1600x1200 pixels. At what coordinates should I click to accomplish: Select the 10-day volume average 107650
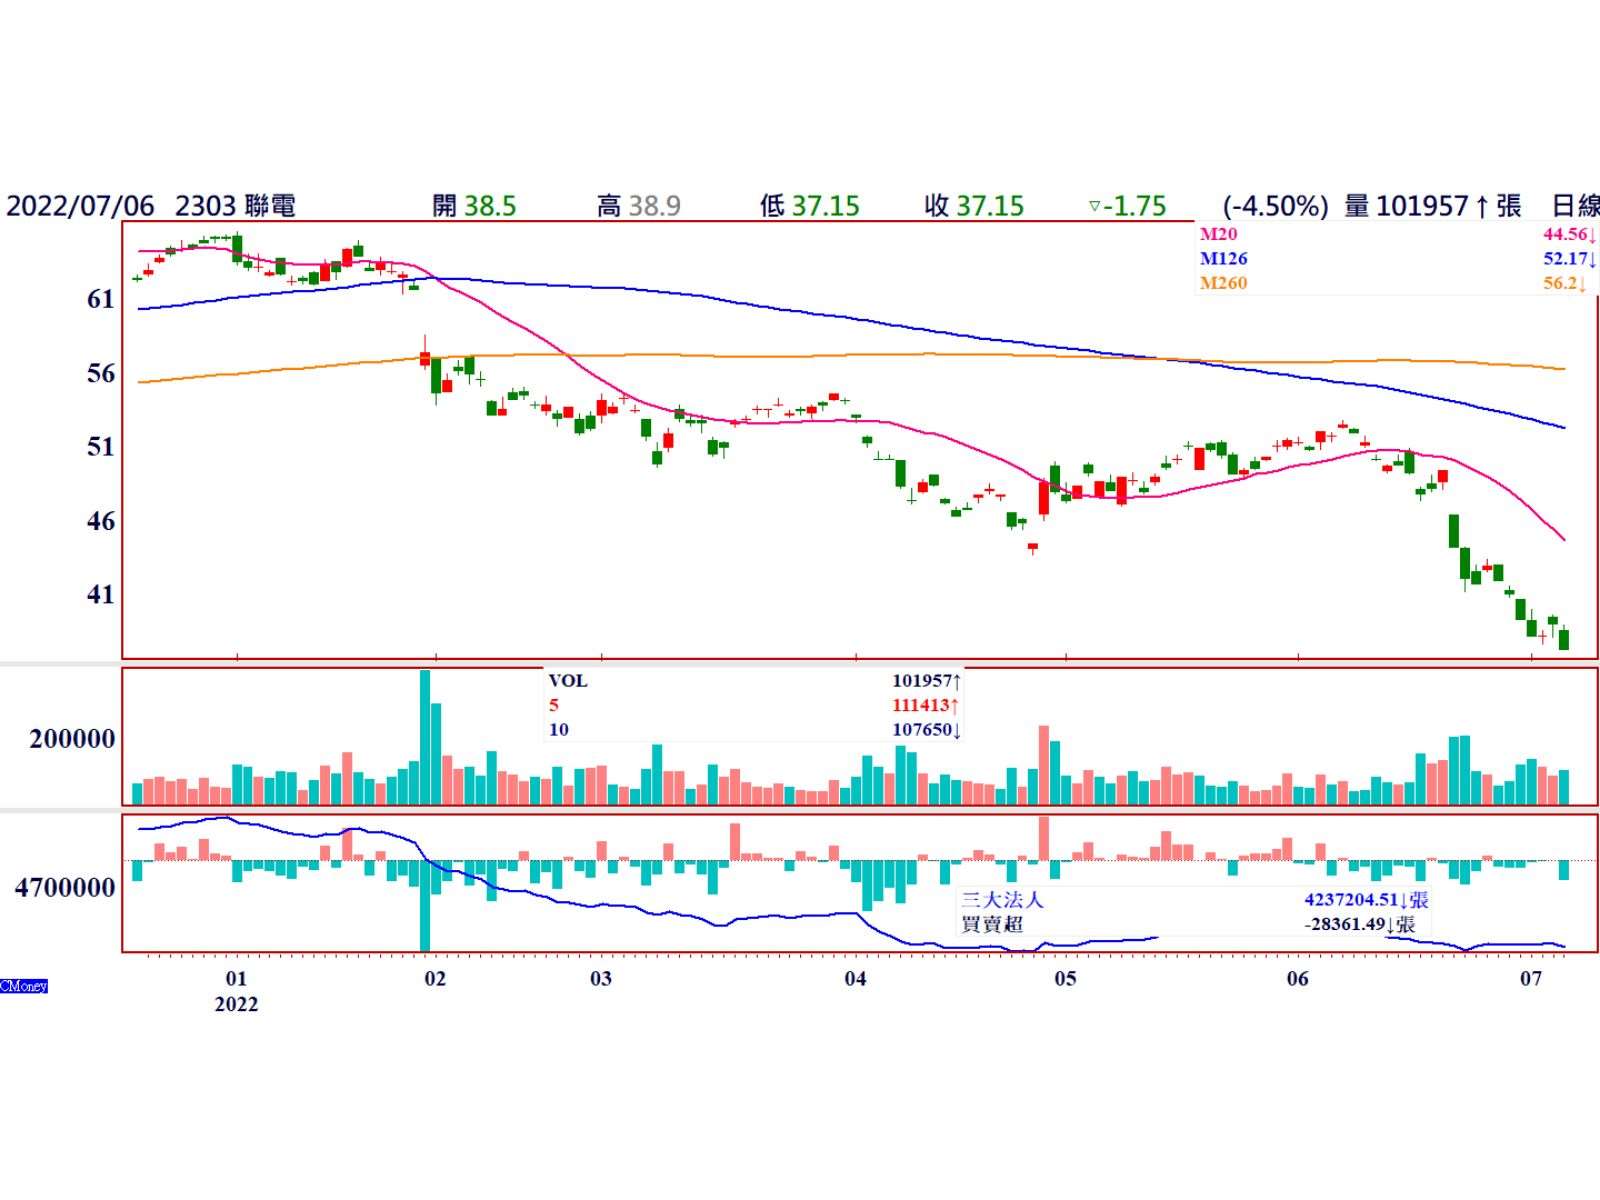(927, 729)
